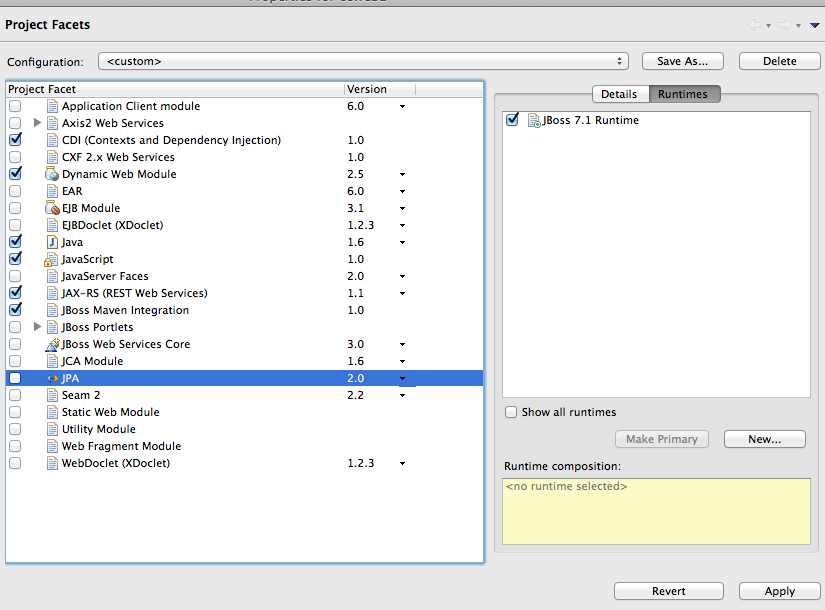825x610 pixels.
Task: Uncheck JBoss Maven Integration checkbox
Action: point(15,310)
